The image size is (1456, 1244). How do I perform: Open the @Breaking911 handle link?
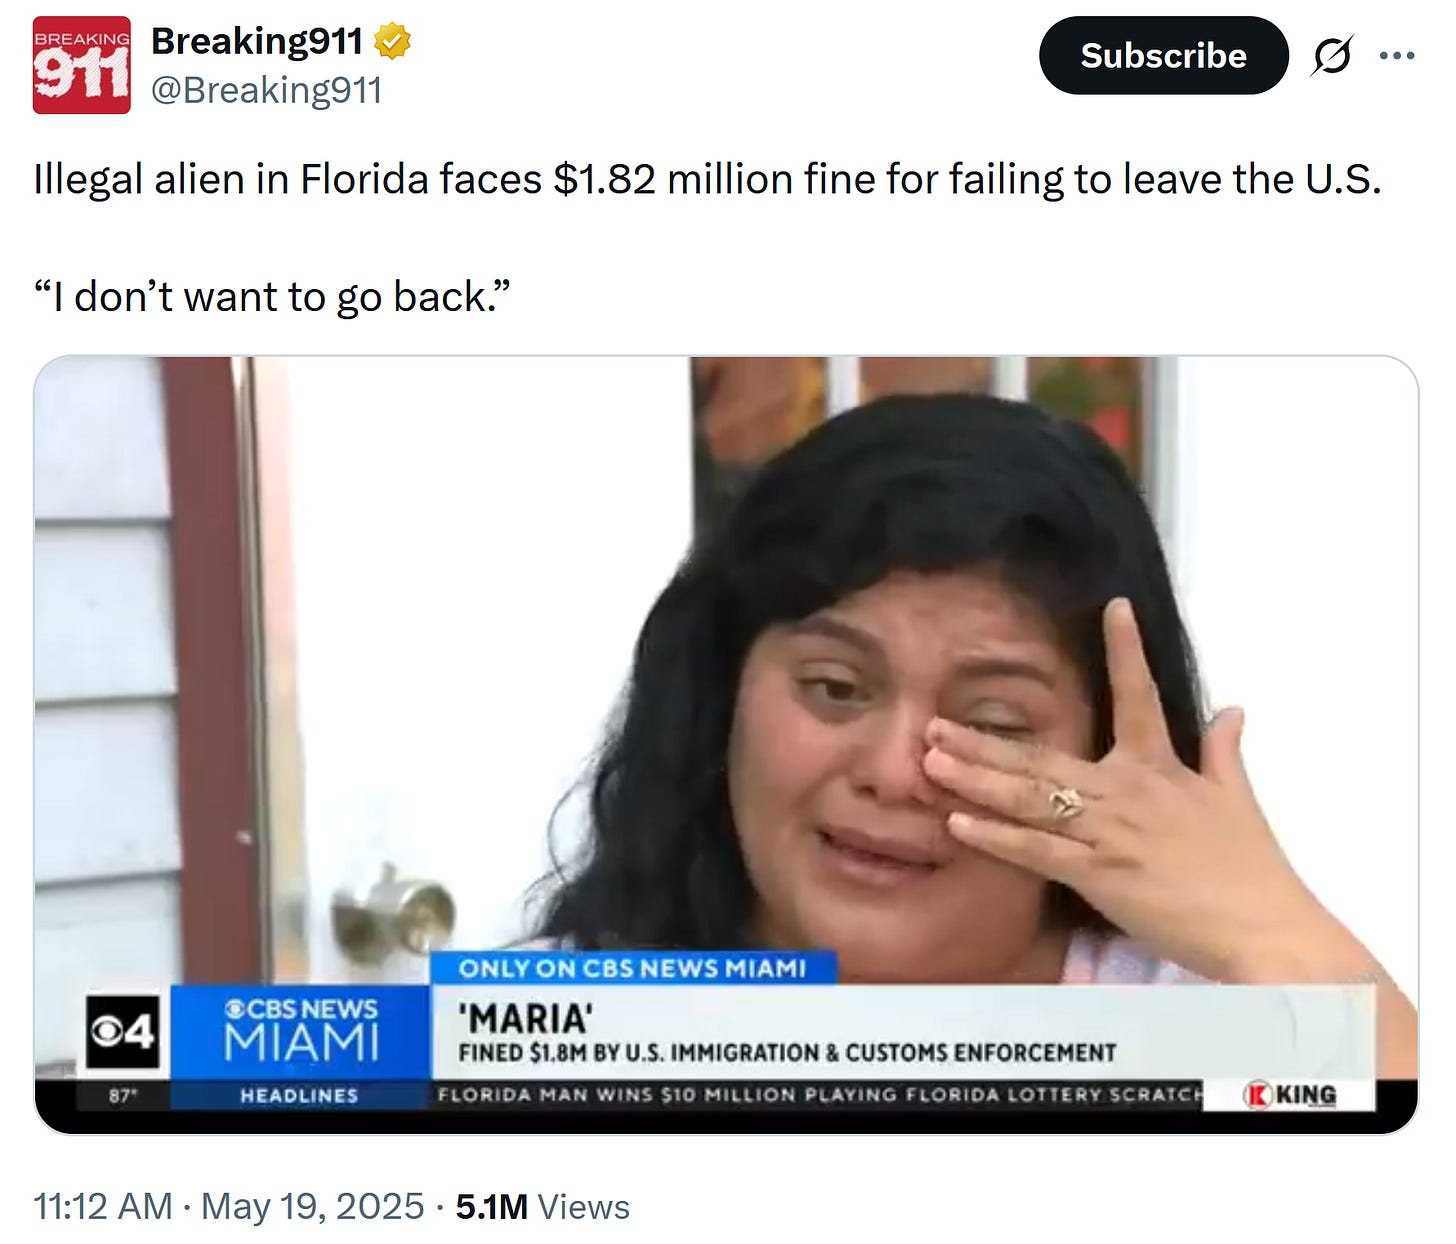pos(267,90)
